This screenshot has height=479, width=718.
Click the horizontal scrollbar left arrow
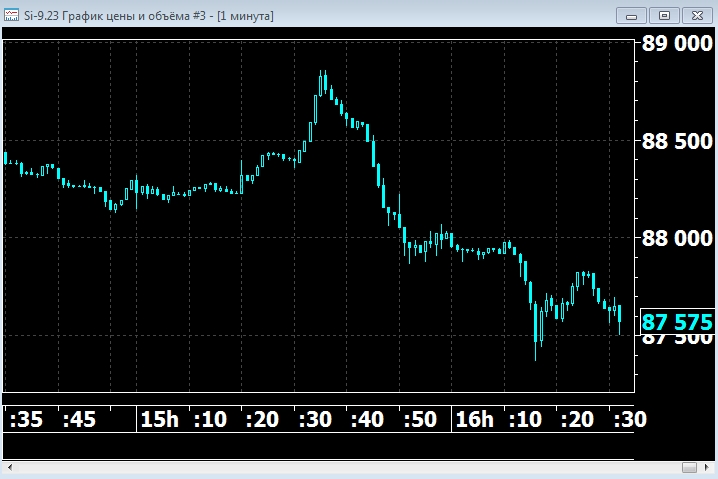(10, 467)
